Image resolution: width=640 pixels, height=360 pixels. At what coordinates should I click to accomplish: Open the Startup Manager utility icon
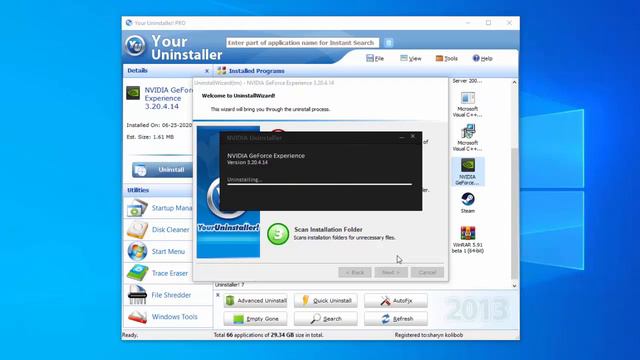pyautogui.click(x=137, y=208)
